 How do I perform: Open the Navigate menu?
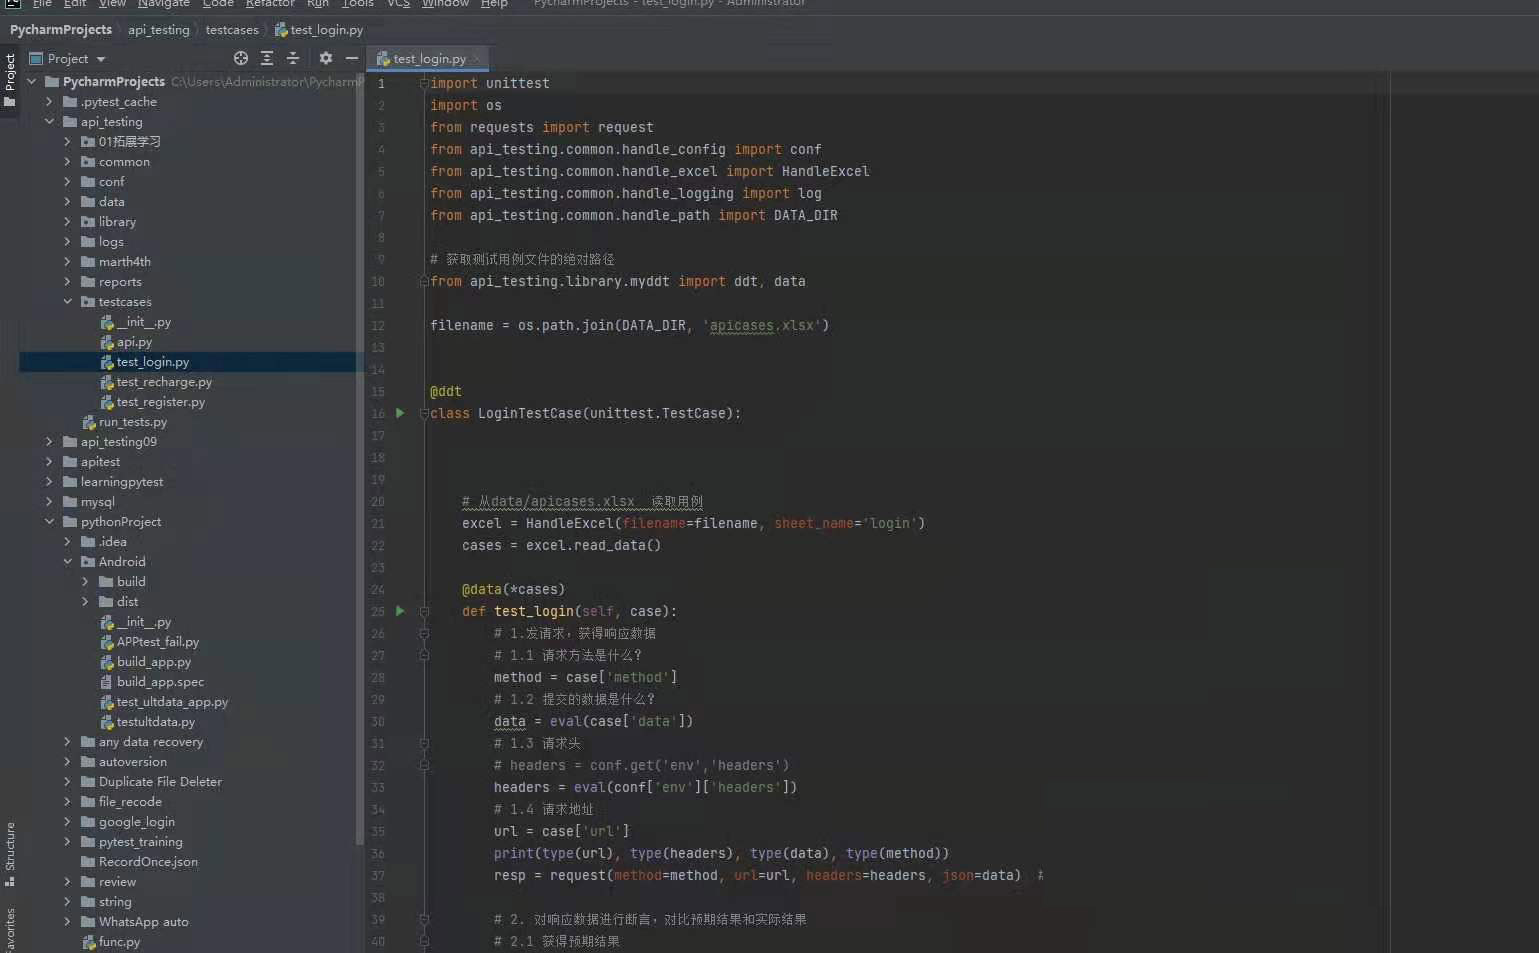[163, 4]
